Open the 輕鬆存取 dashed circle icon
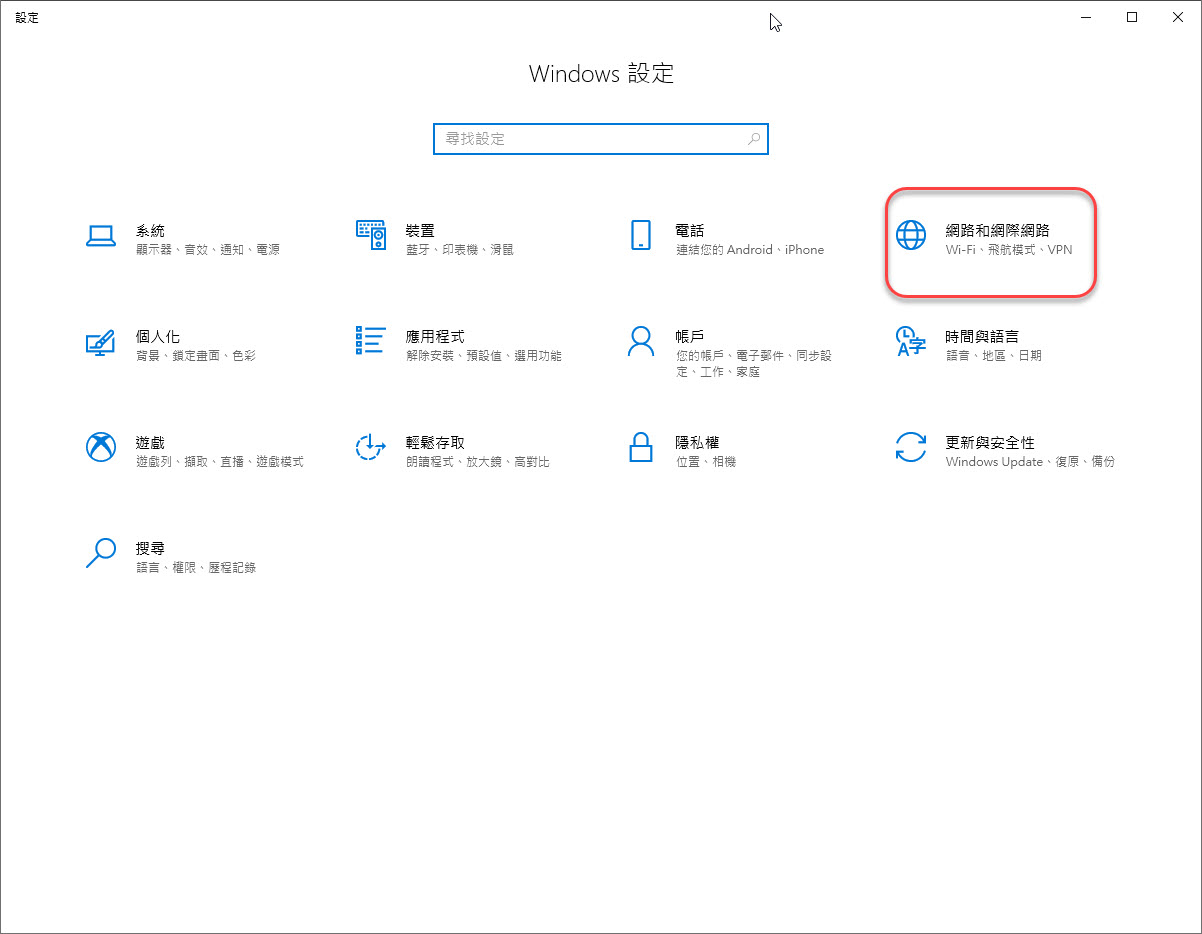This screenshot has height=934, width=1202. pos(371,447)
